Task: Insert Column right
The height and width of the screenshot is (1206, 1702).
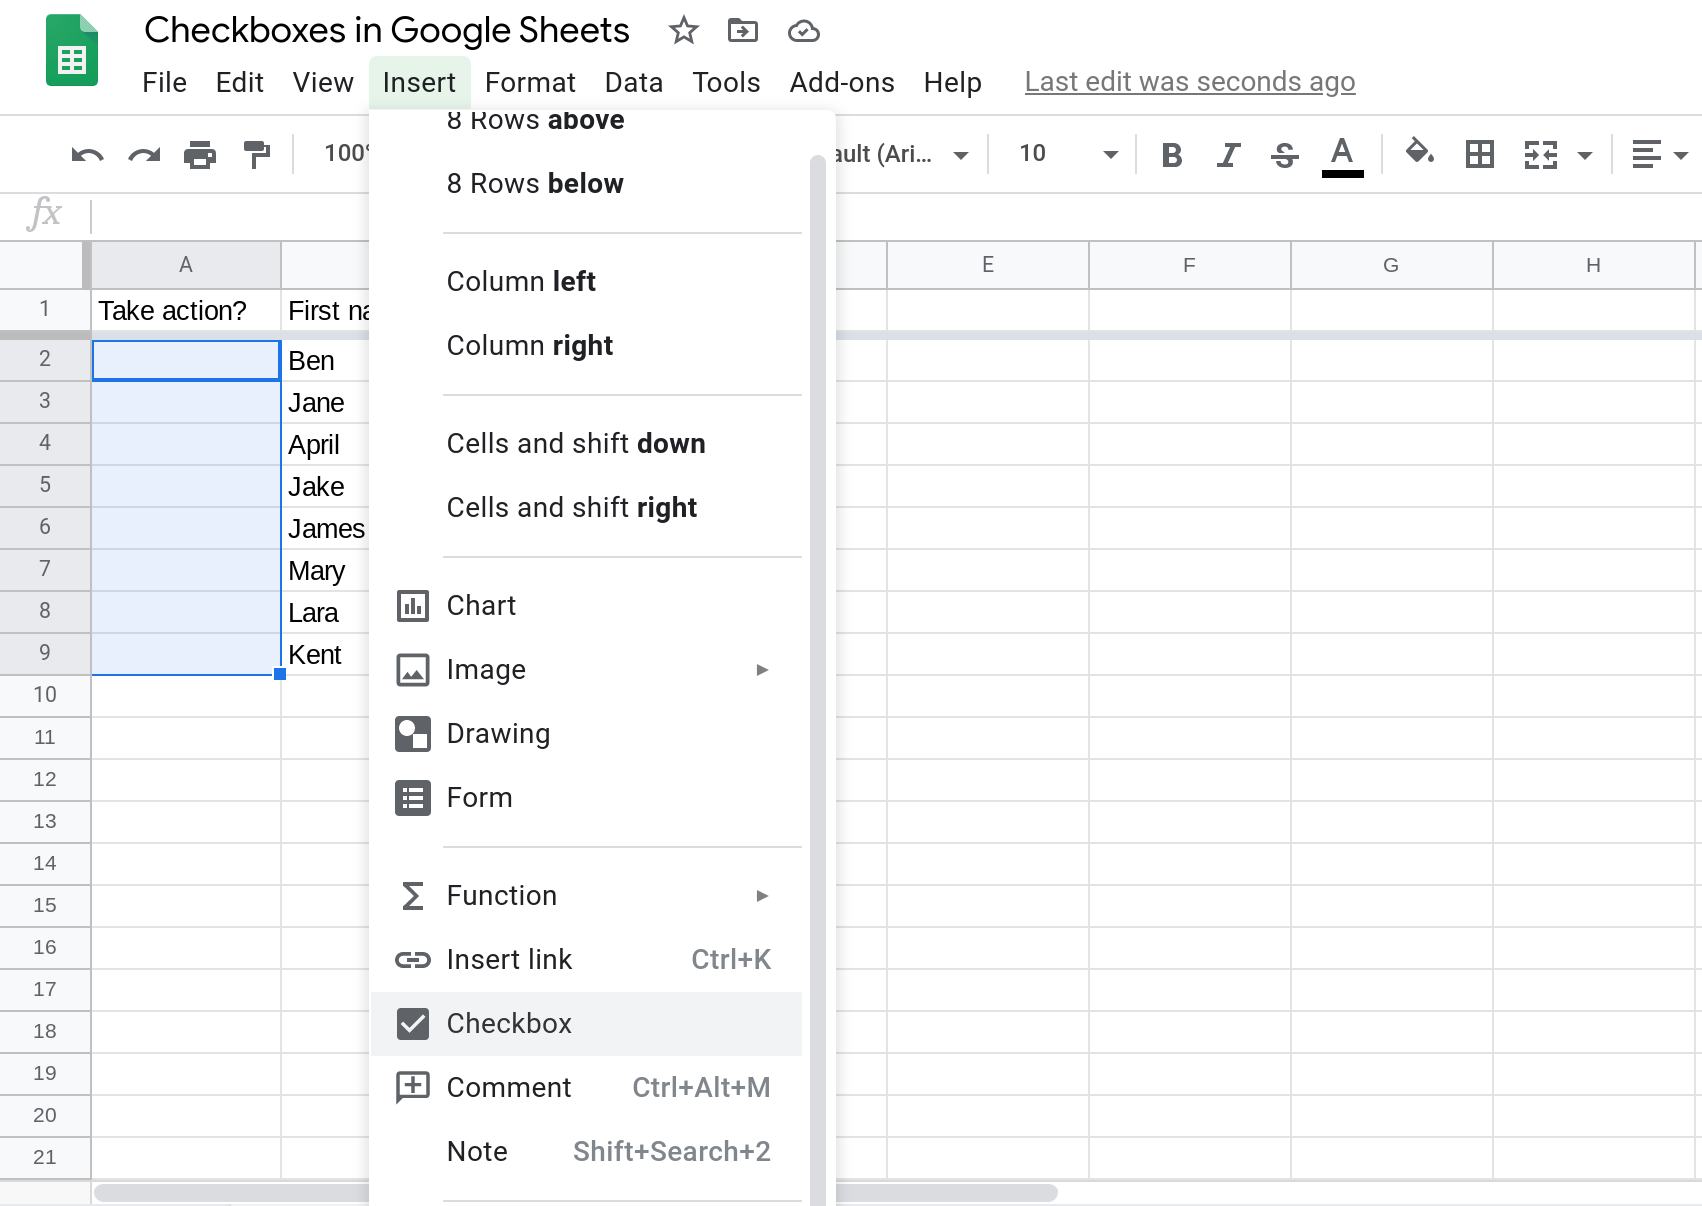Action: 587,346
